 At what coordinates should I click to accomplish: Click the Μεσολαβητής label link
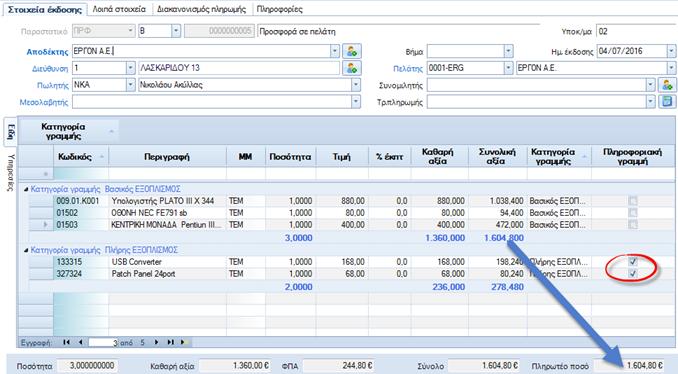tap(44, 102)
